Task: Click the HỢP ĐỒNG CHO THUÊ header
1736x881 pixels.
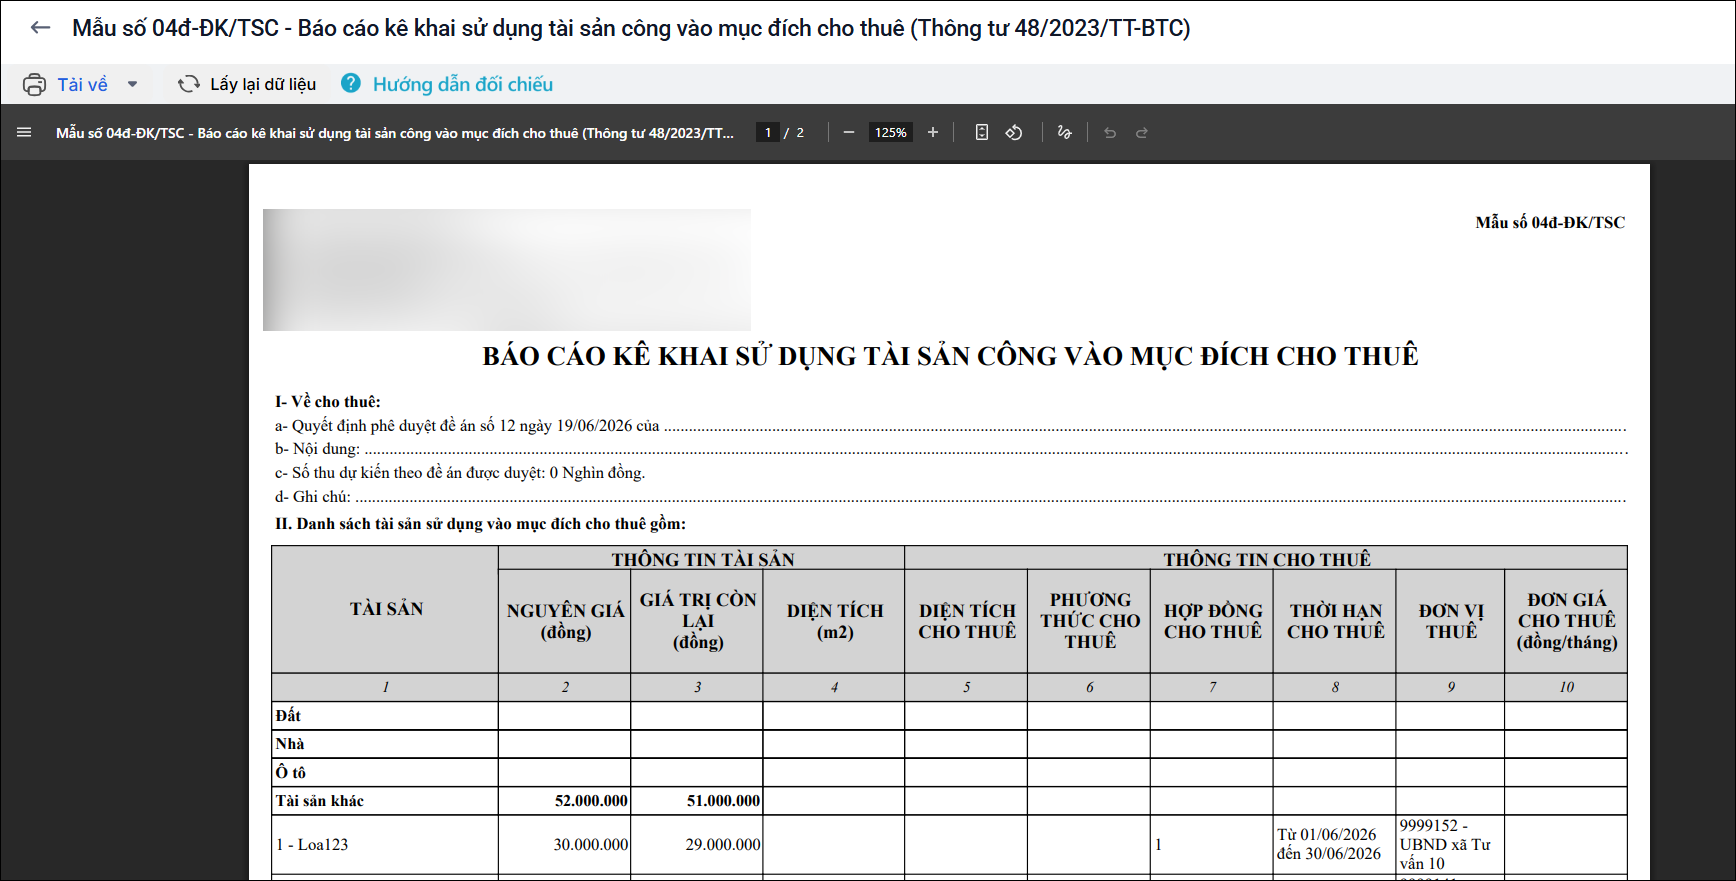Action: pyautogui.click(x=1213, y=621)
